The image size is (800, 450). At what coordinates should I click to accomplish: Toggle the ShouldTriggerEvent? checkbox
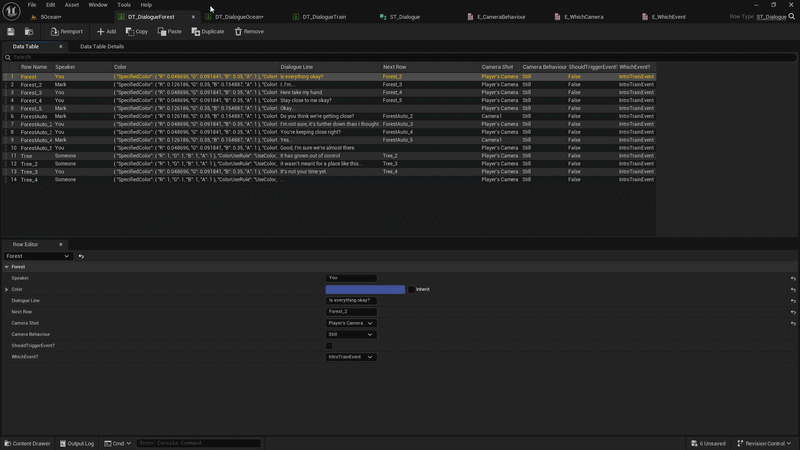pos(329,346)
